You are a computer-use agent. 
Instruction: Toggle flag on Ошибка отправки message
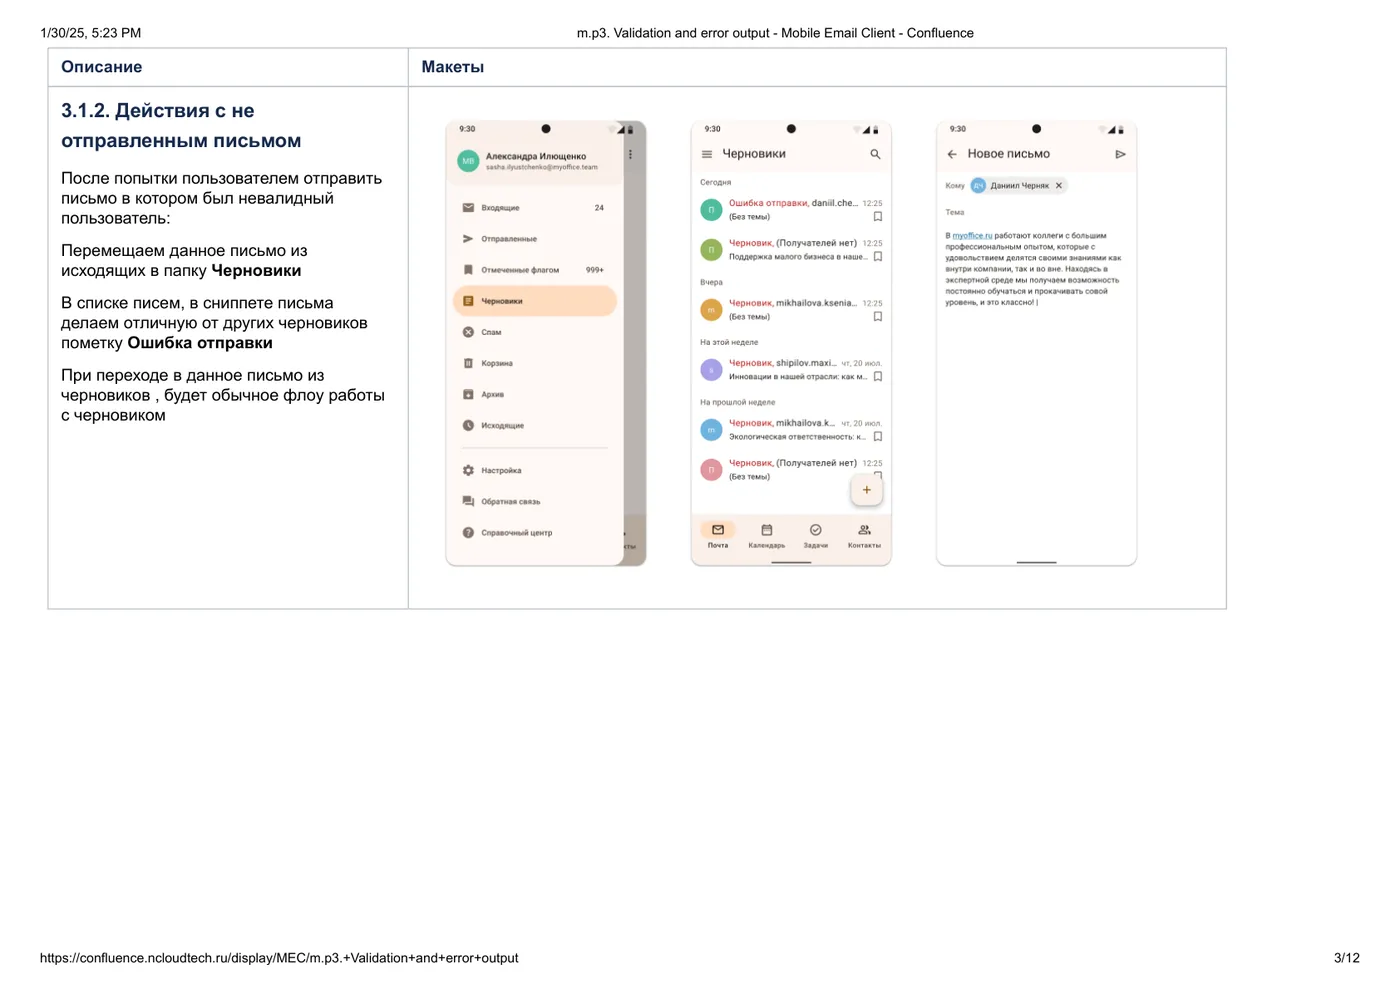[878, 217]
